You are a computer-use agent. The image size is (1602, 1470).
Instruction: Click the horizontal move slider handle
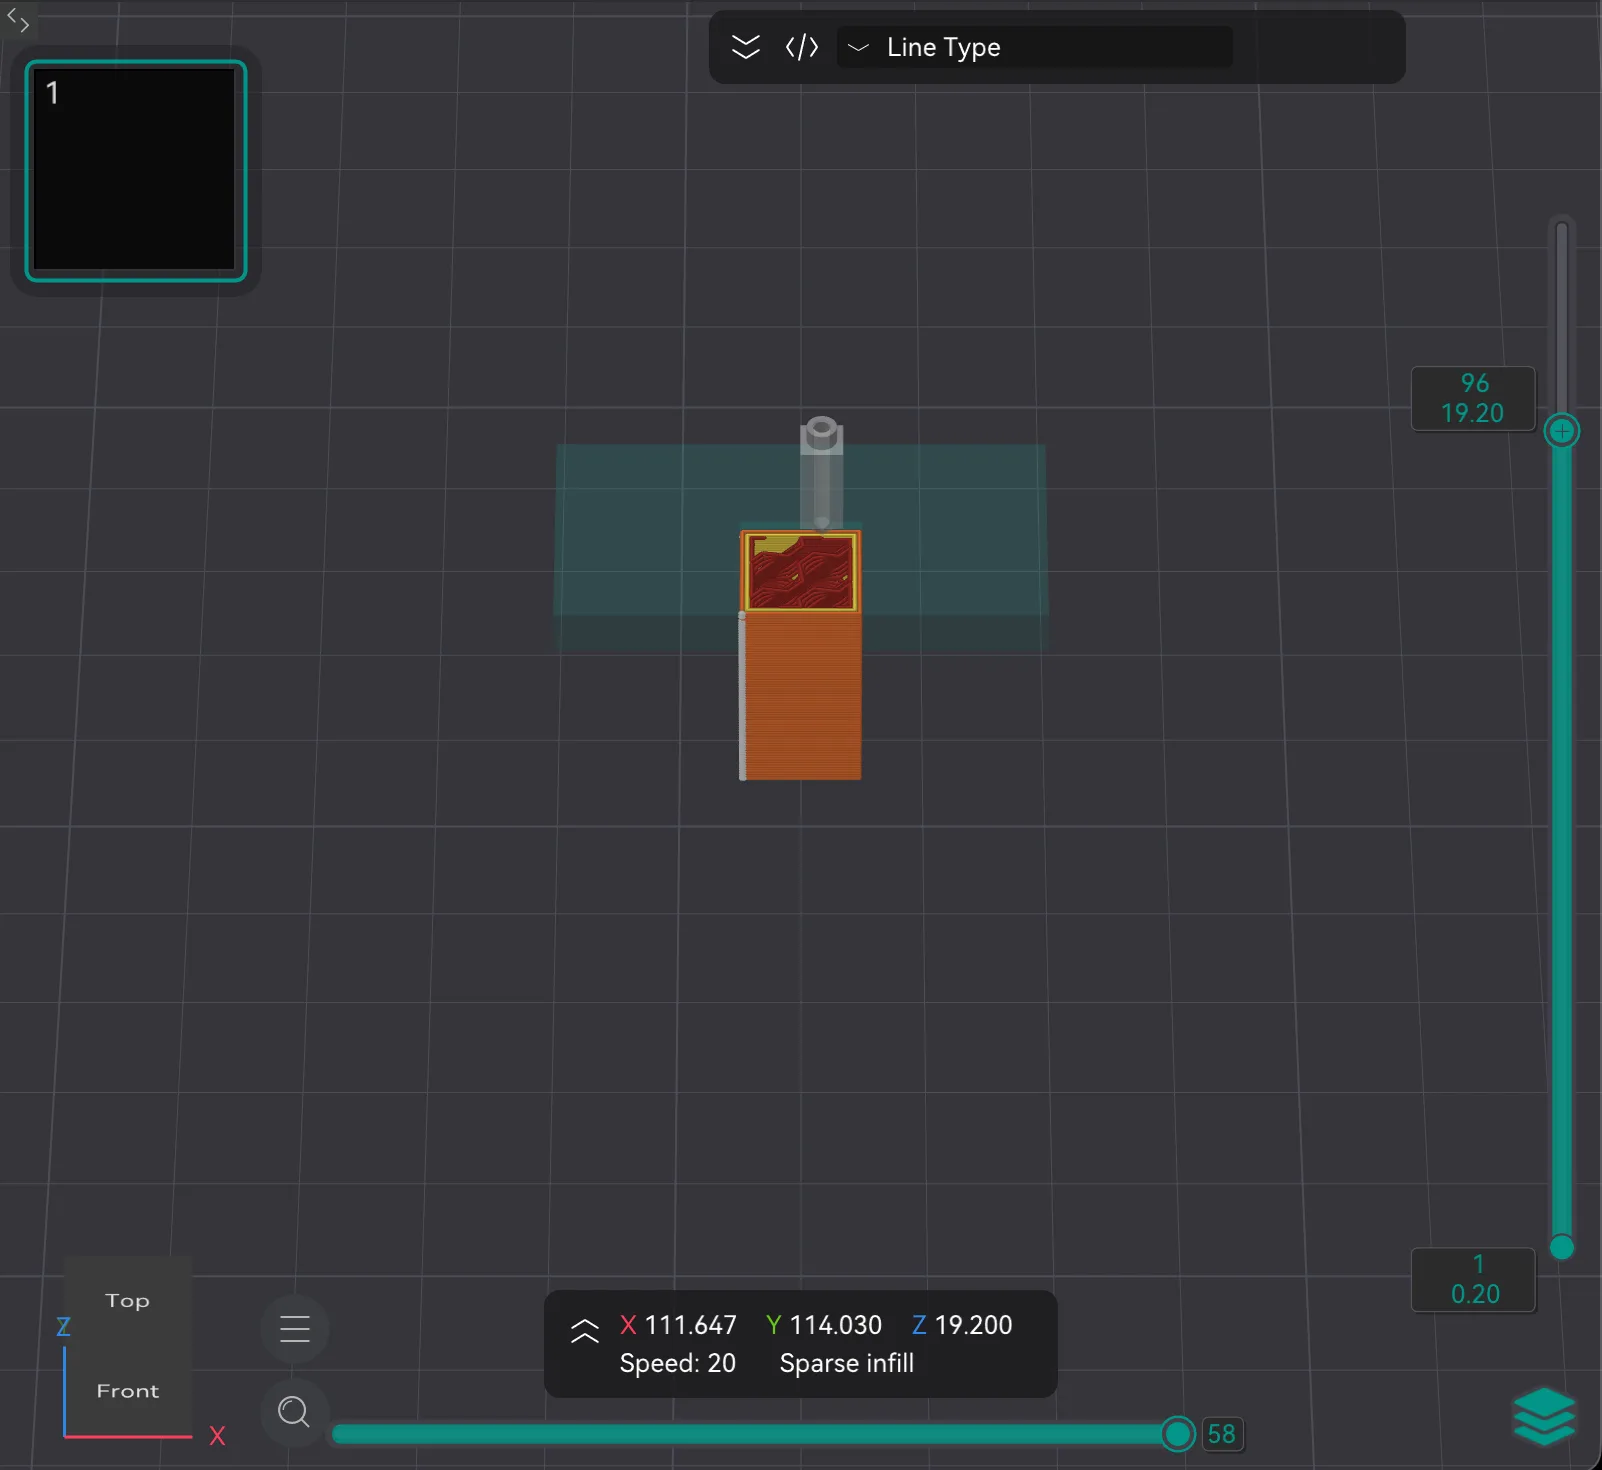point(1178,1434)
